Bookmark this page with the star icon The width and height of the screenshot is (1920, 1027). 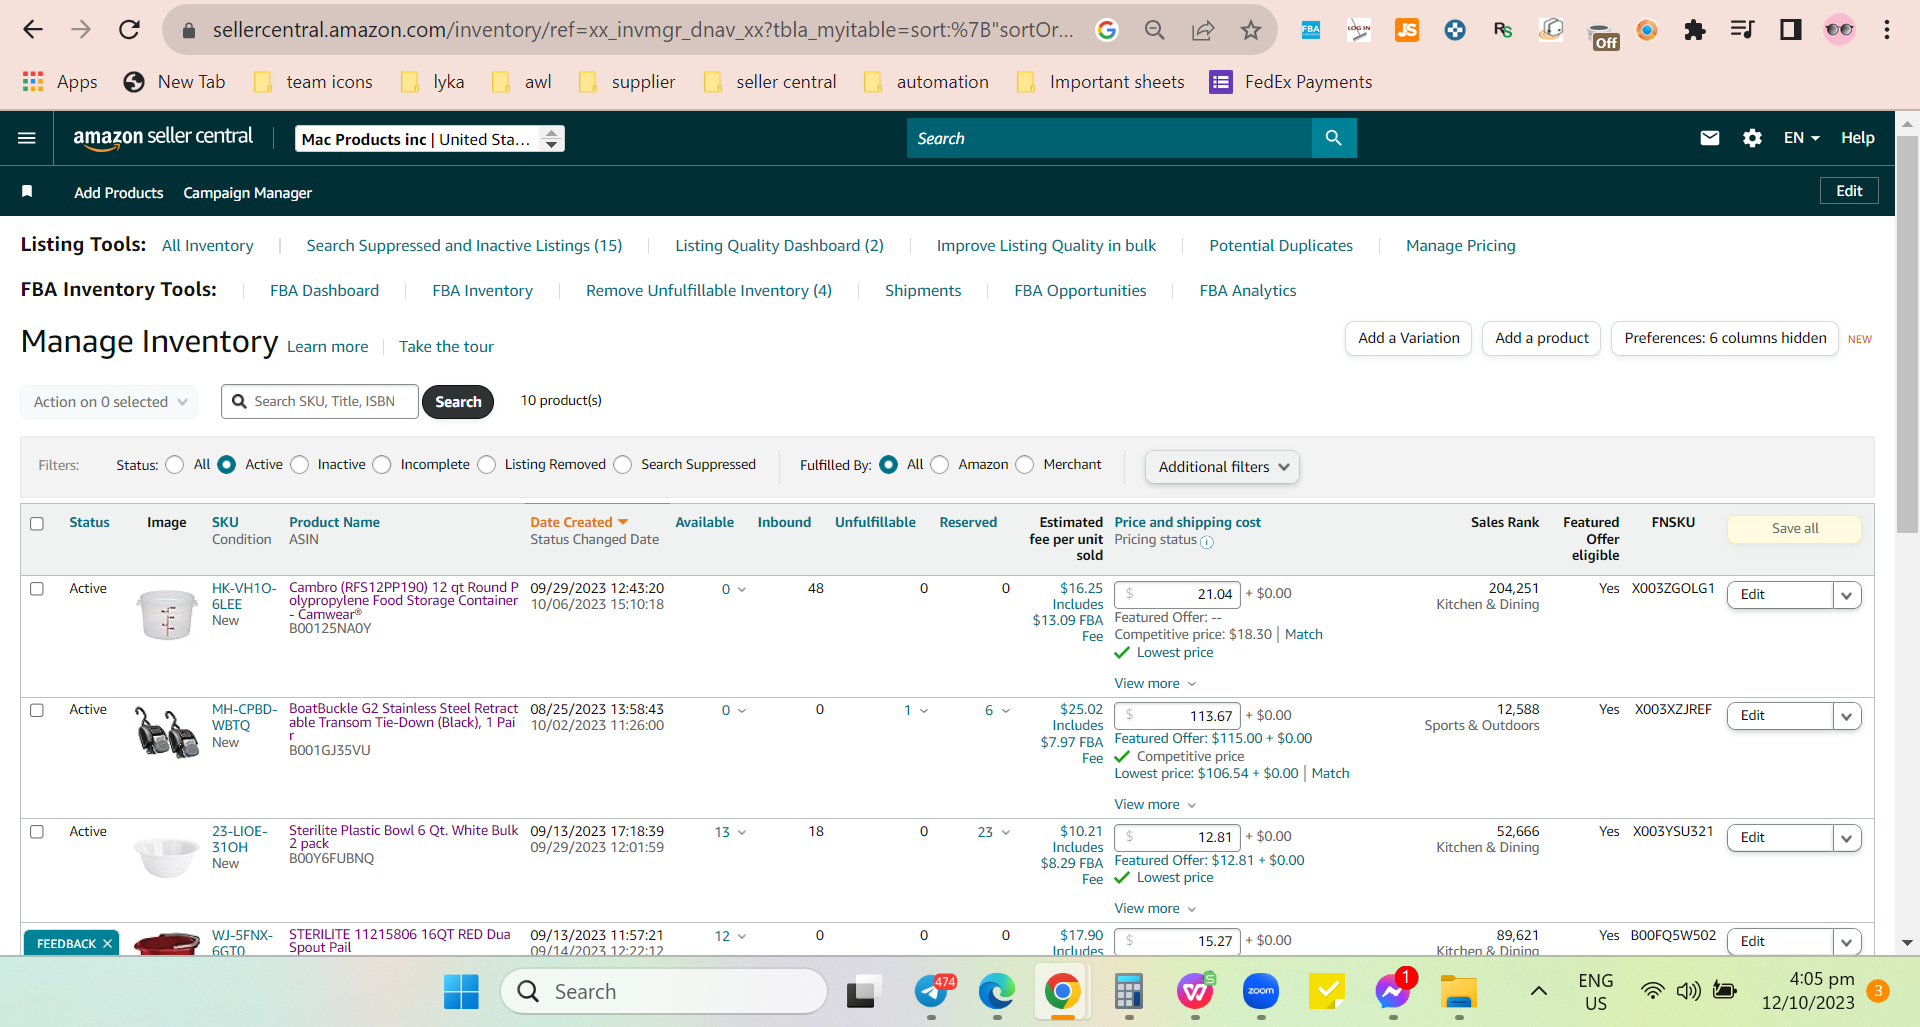coord(1251,30)
